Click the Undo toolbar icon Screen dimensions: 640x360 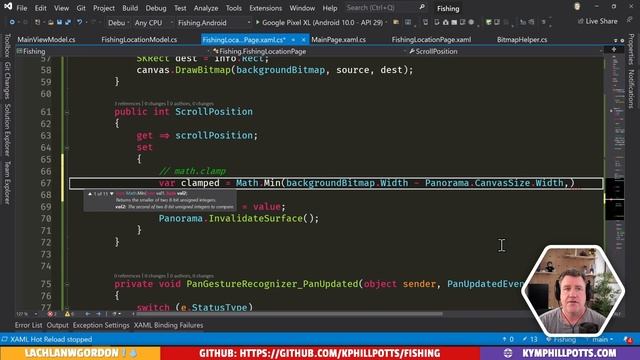80,22
